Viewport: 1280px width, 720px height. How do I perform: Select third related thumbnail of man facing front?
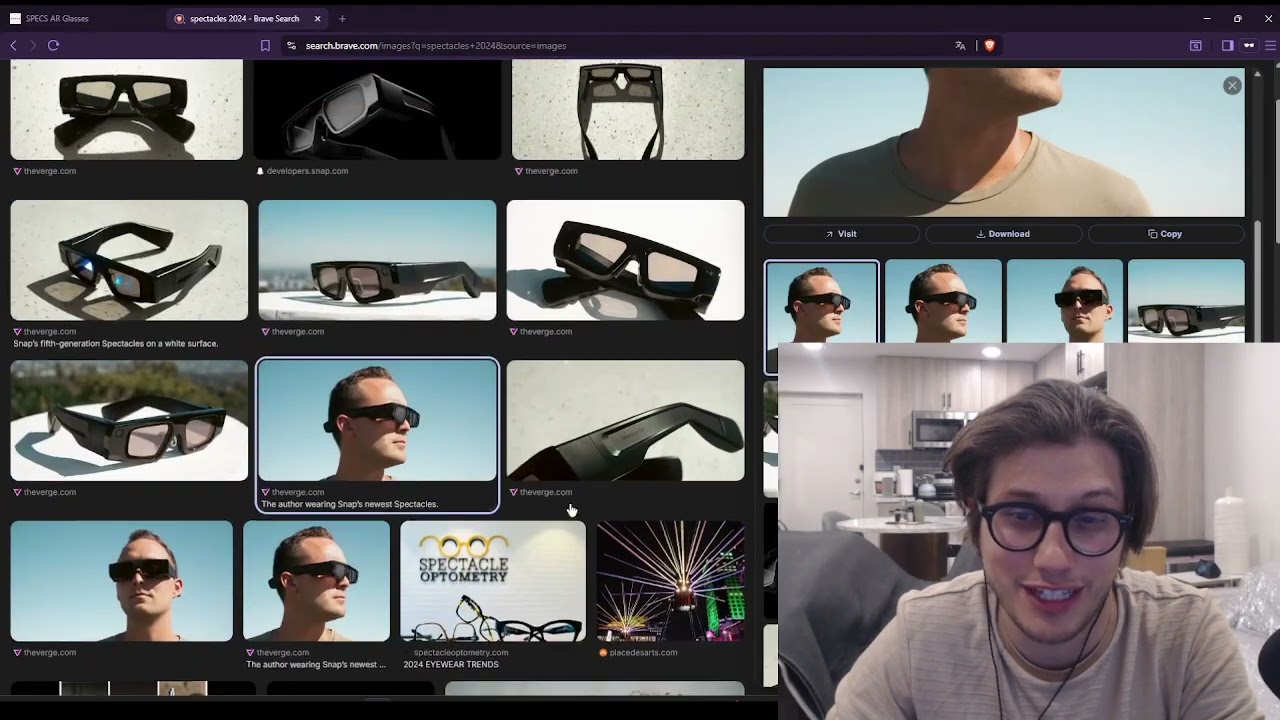coord(1064,301)
